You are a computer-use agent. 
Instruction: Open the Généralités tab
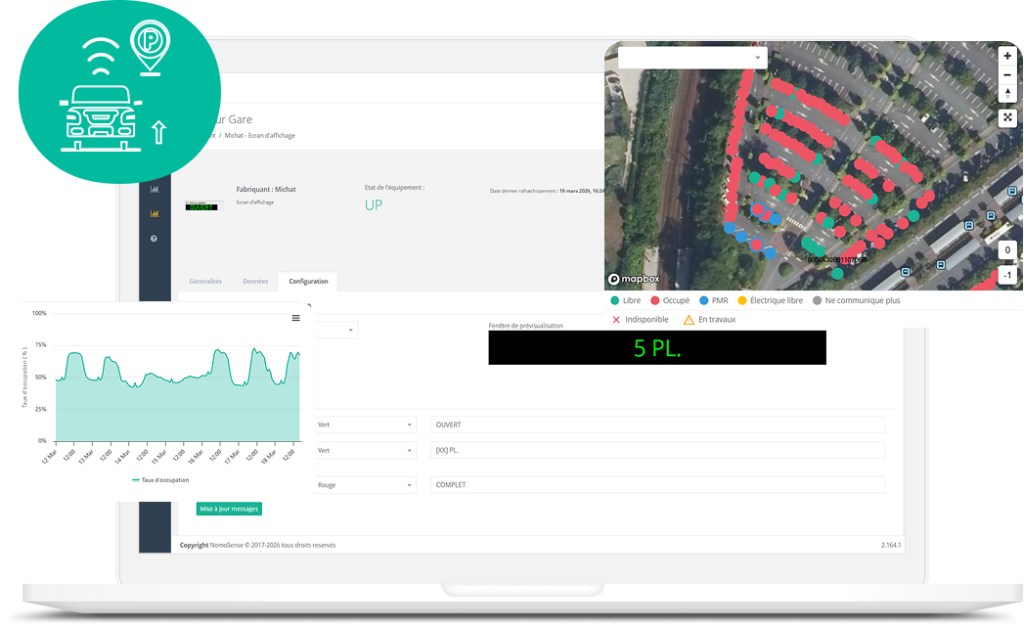pos(206,282)
